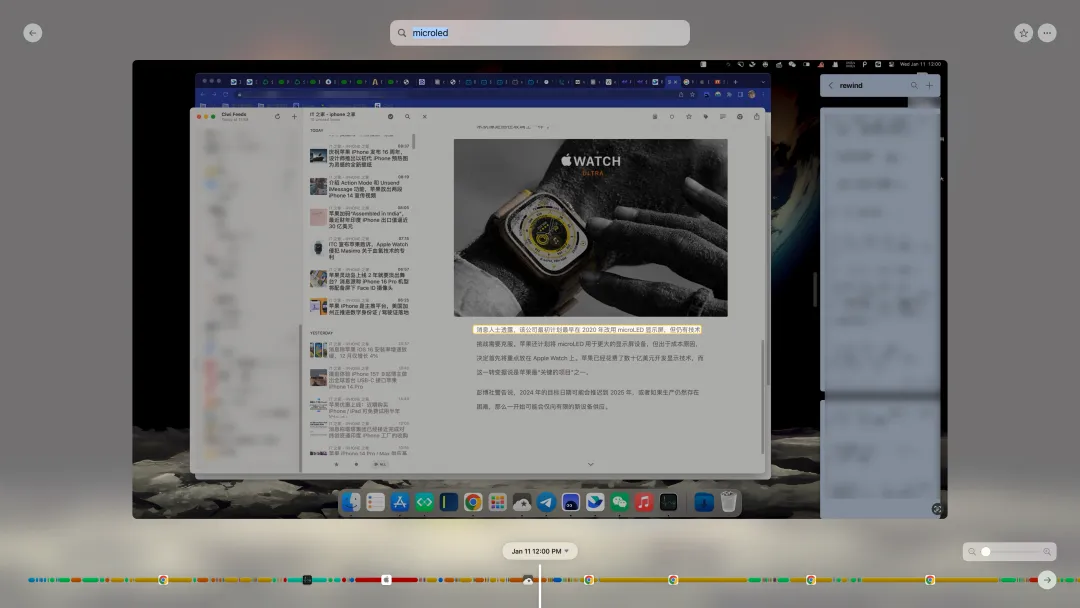The height and width of the screenshot is (608, 1080).
Task: Jump to the leftmost Chrome icon timeline marker
Action: coord(163,580)
